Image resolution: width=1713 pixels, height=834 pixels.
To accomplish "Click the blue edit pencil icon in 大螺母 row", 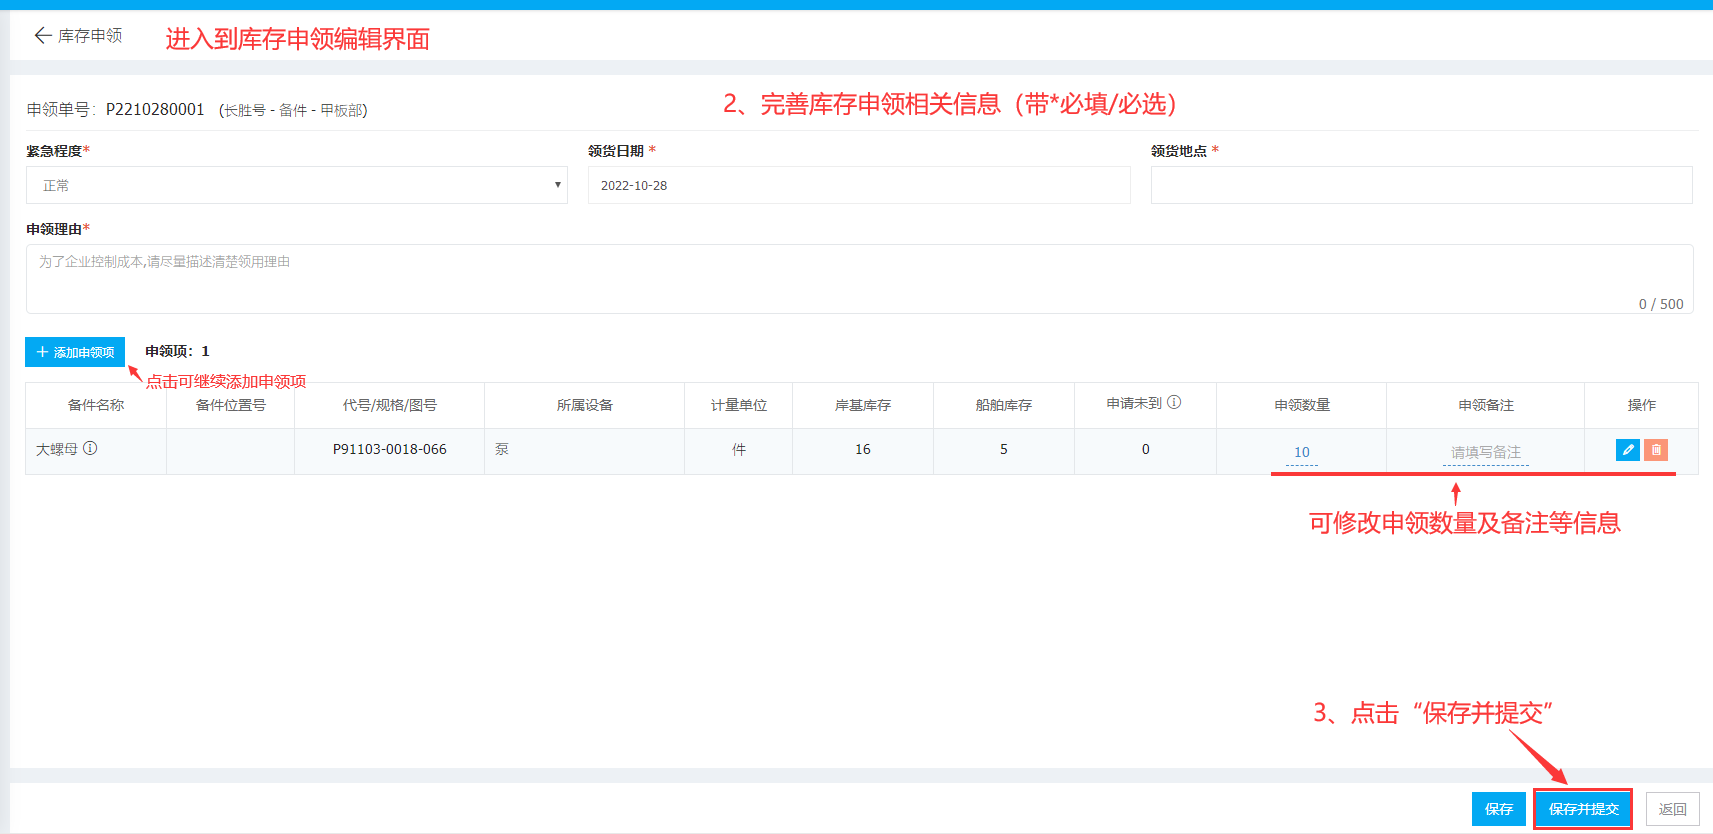I will pyautogui.click(x=1628, y=450).
